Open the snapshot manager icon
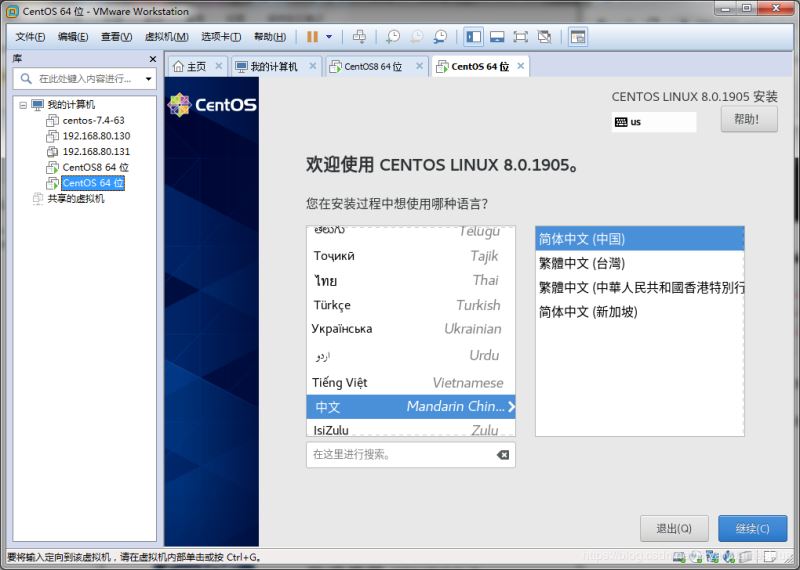Screen dimensions: 800x570 [440, 37]
